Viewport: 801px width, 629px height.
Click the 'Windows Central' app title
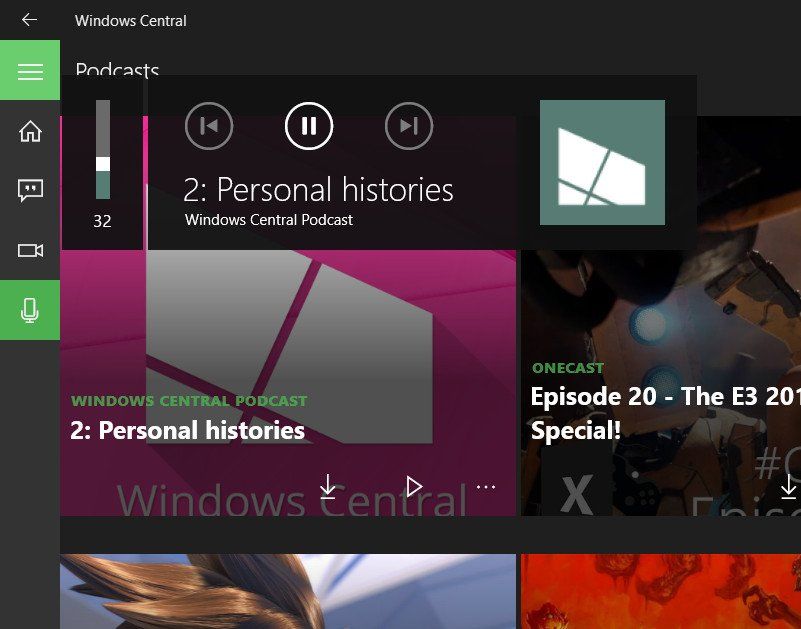[x=131, y=20]
